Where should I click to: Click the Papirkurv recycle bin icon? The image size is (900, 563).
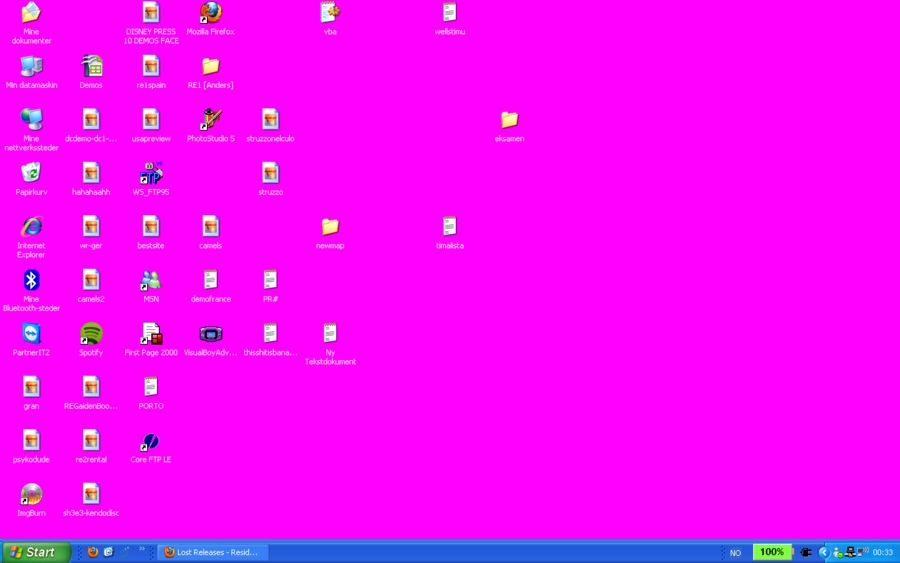(x=31, y=173)
